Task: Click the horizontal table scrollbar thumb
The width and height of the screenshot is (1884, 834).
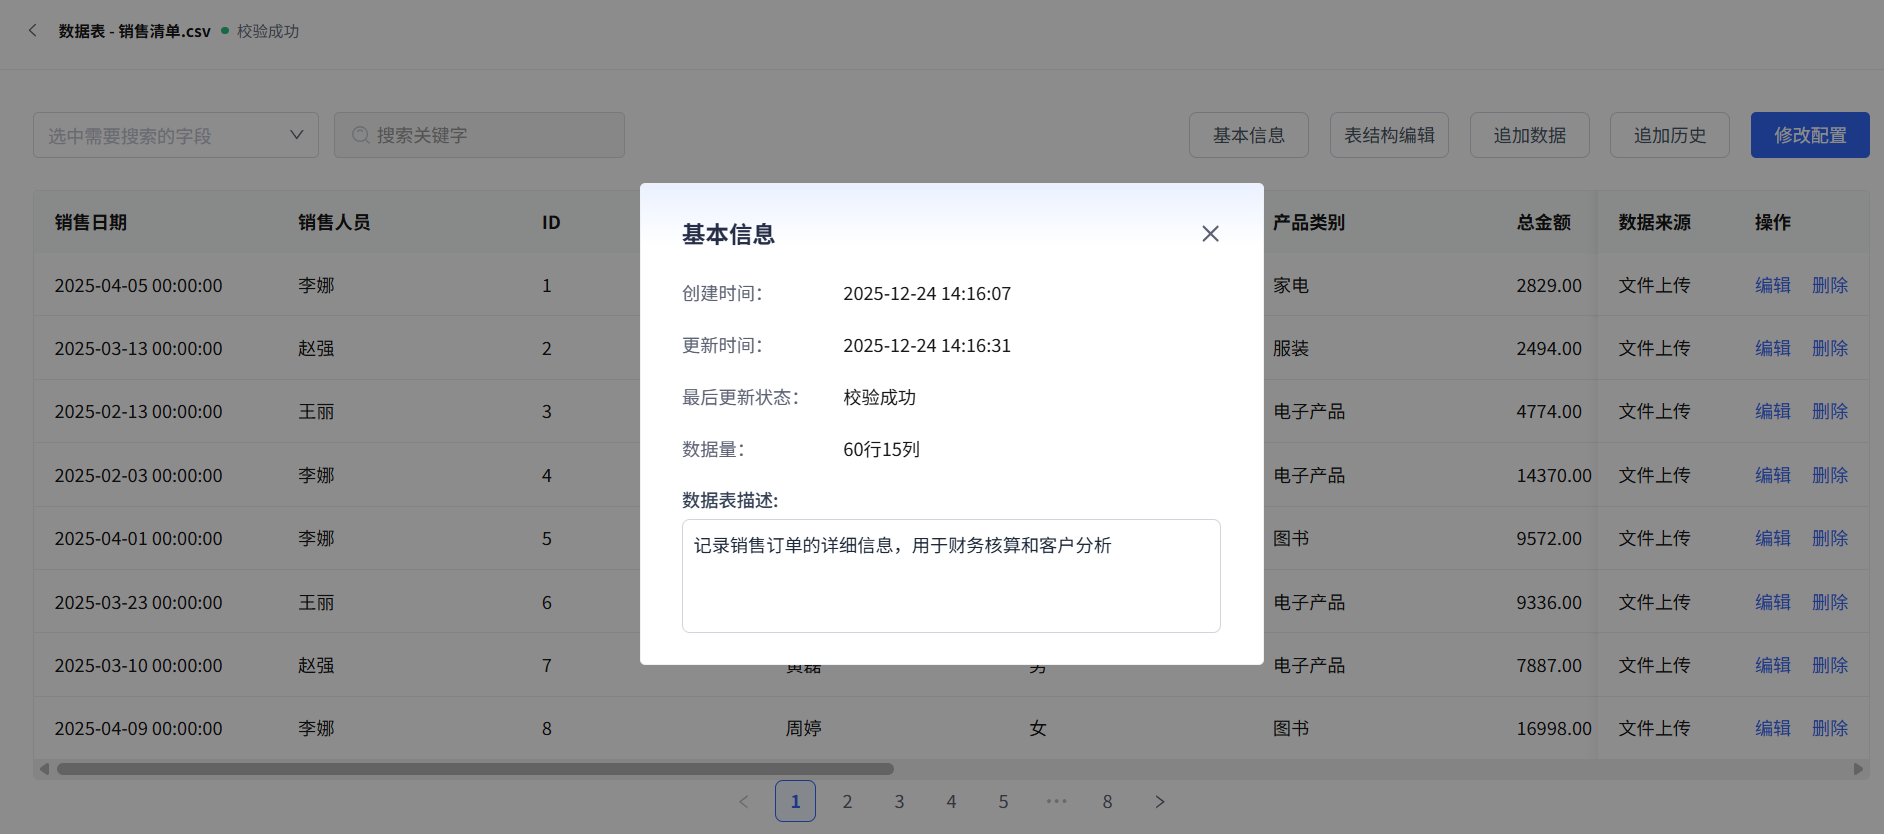Action: coord(475,769)
